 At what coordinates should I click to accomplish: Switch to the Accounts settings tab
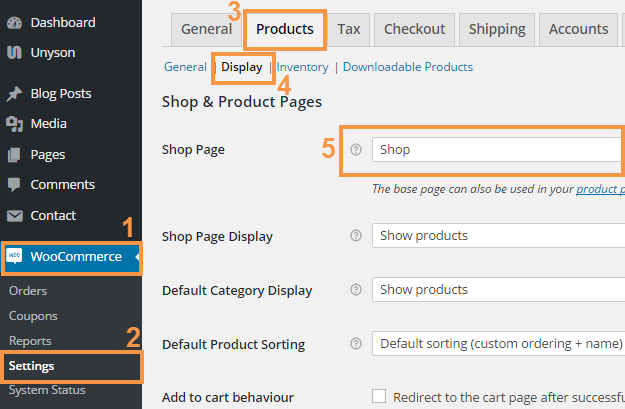coord(578,29)
